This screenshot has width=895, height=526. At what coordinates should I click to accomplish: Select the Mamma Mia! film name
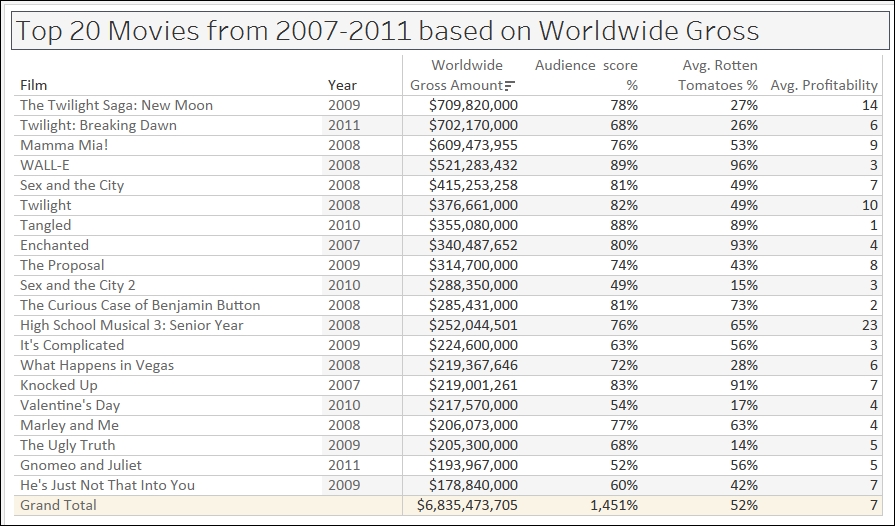pyautogui.click(x=64, y=145)
